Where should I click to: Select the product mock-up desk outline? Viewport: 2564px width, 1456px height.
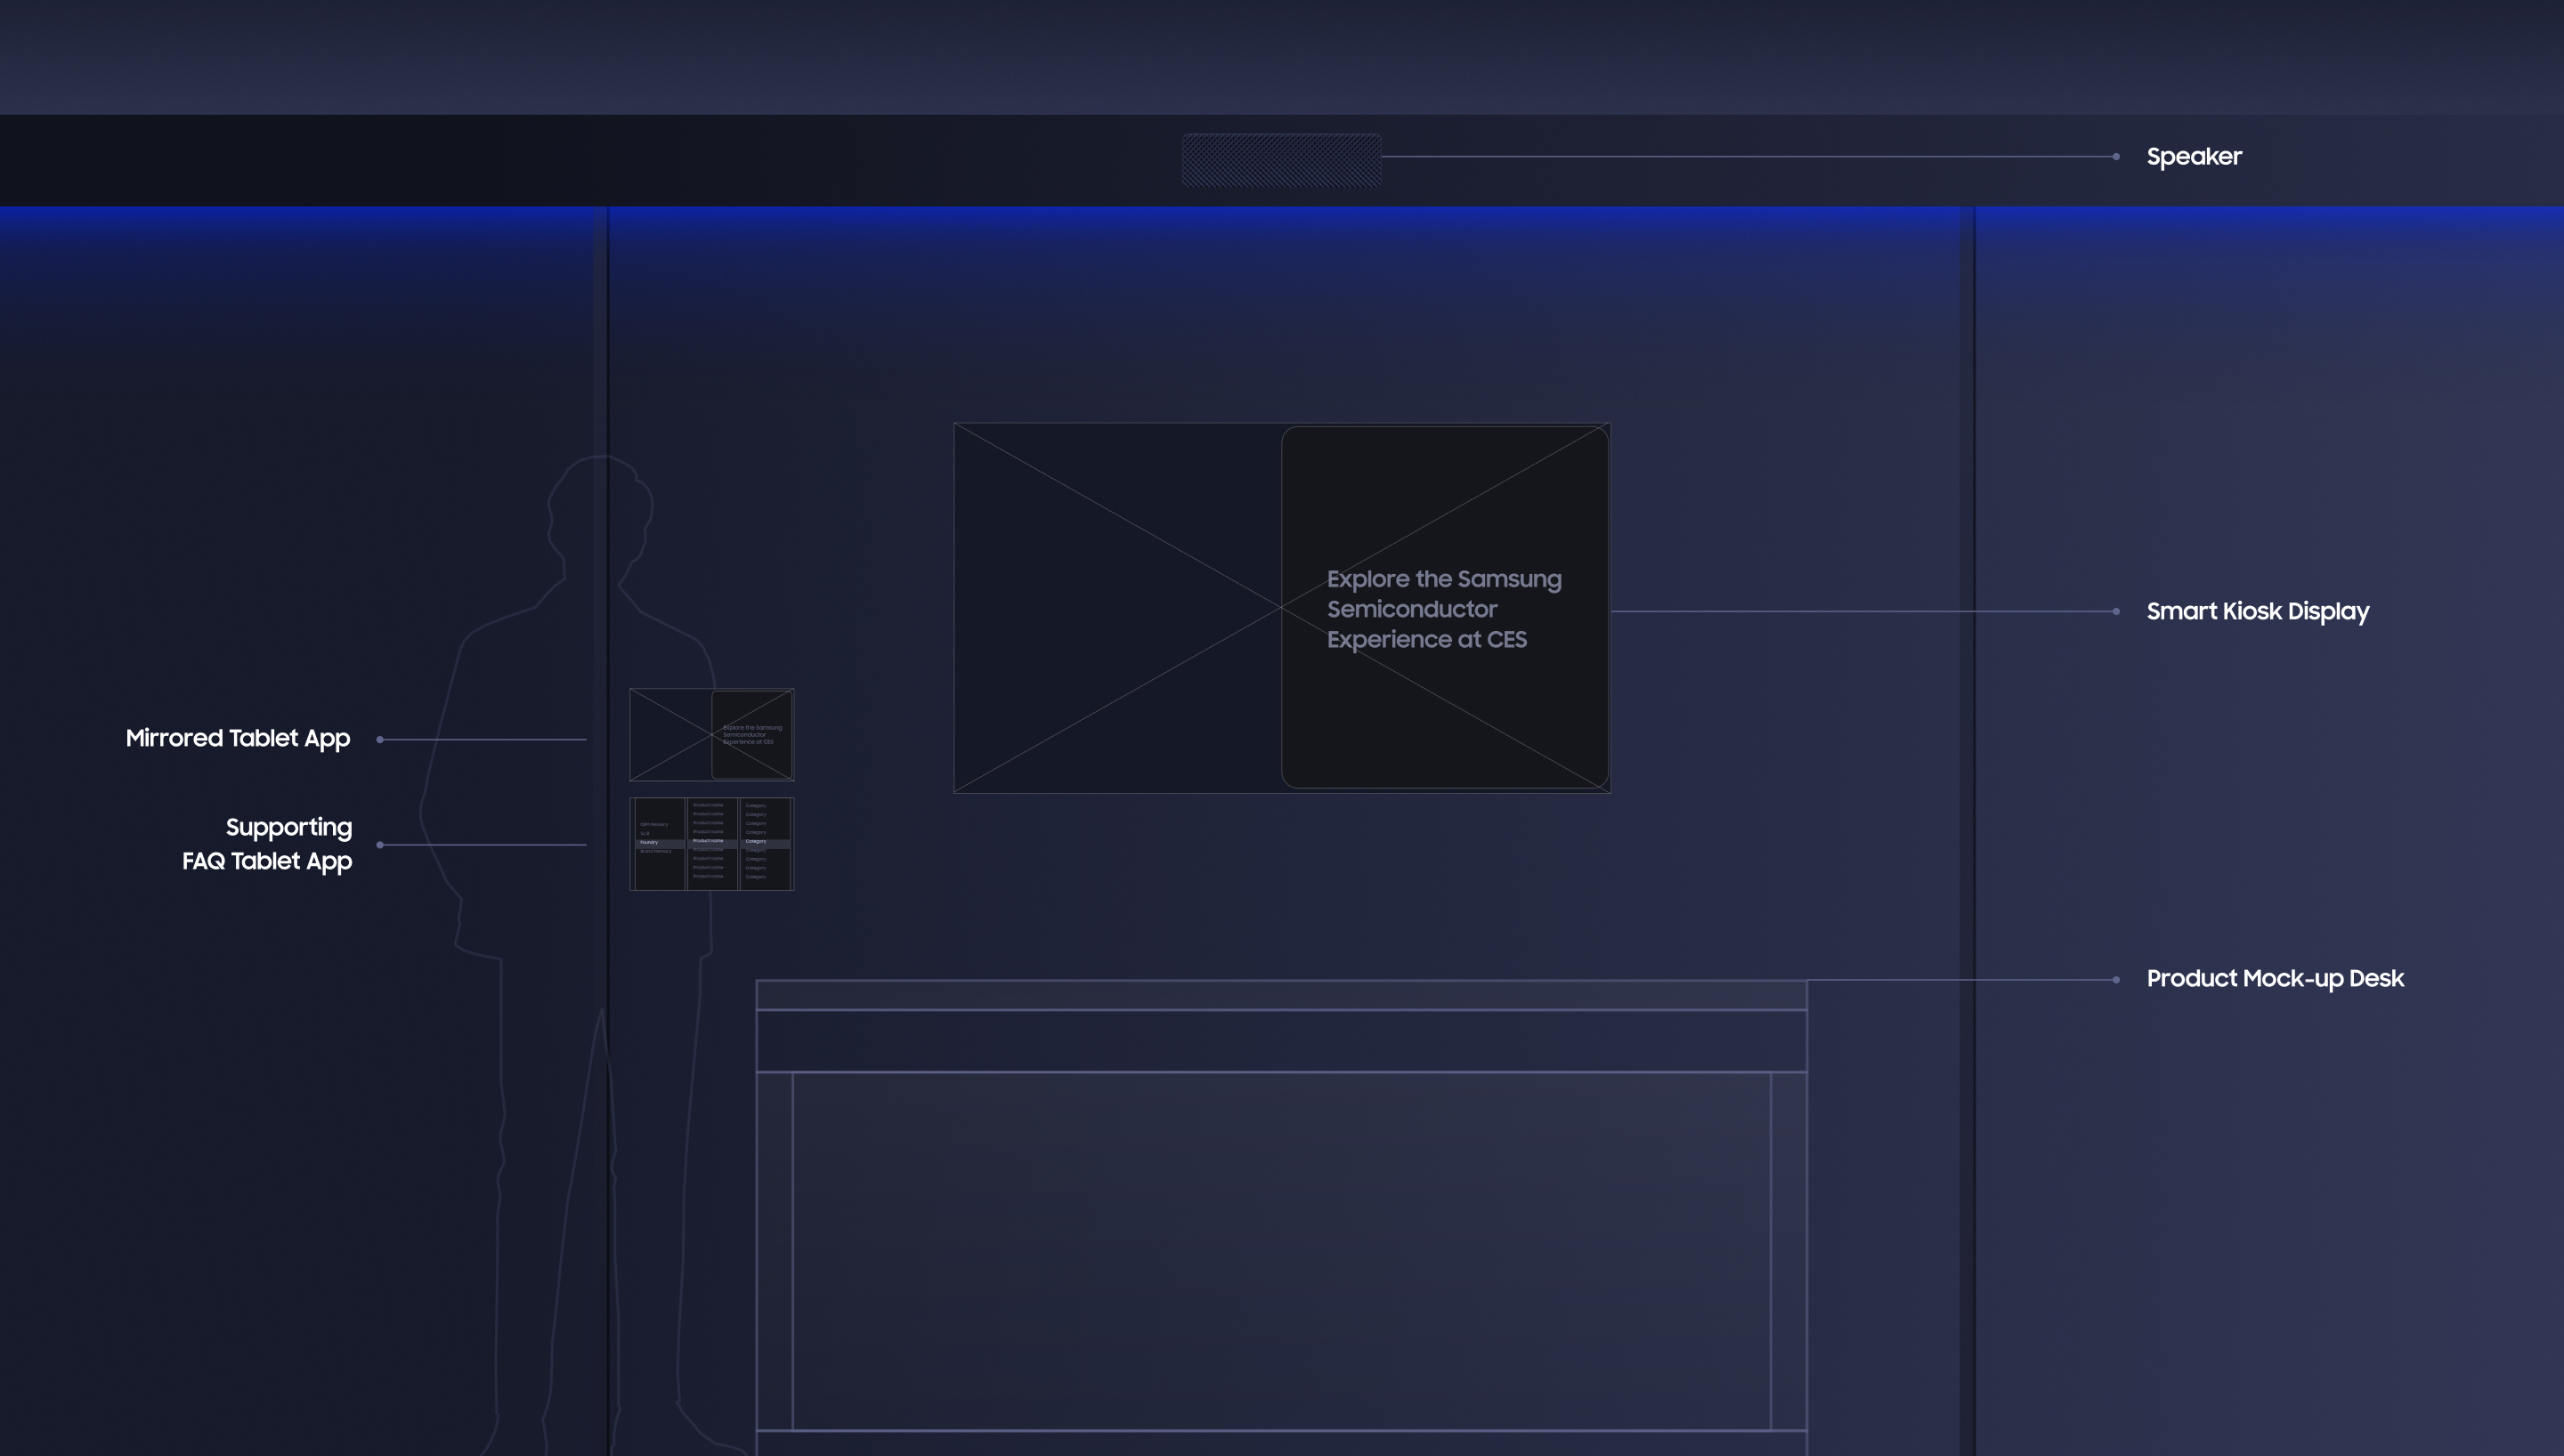click(1281, 1218)
